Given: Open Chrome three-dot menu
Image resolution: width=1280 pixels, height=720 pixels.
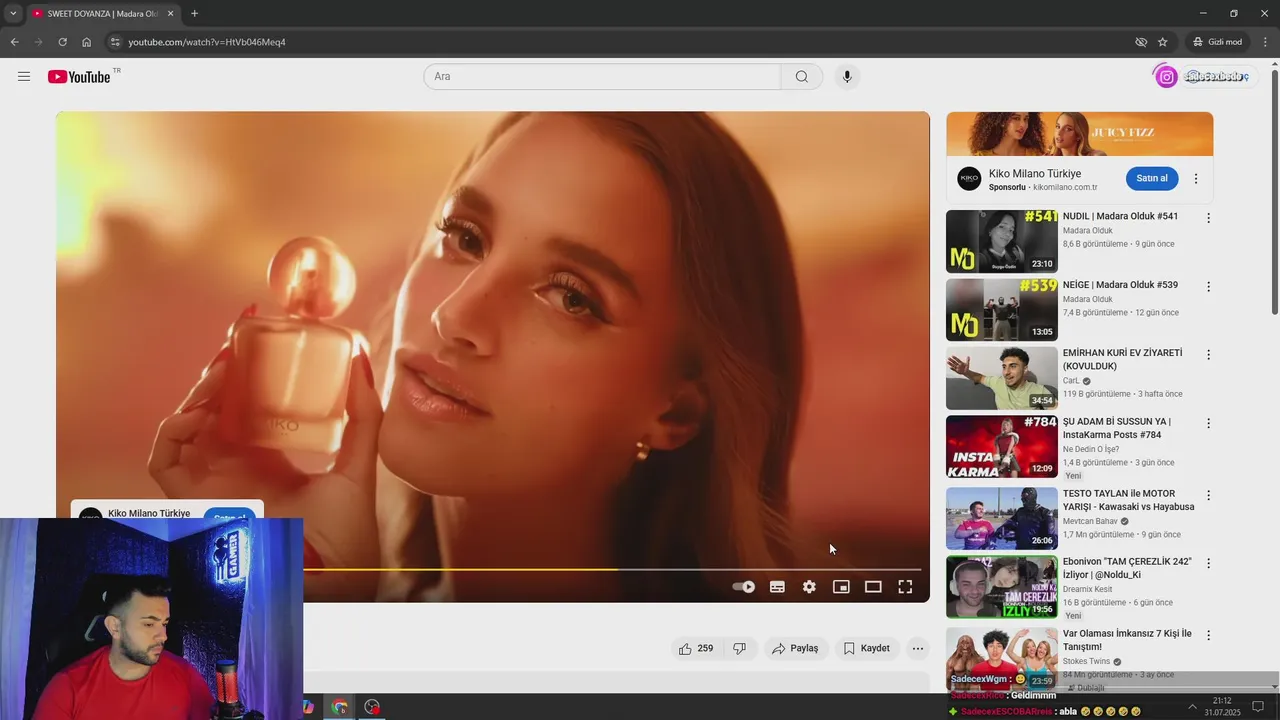Looking at the screenshot, I should pyautogui.click(x=1266, y=42).
